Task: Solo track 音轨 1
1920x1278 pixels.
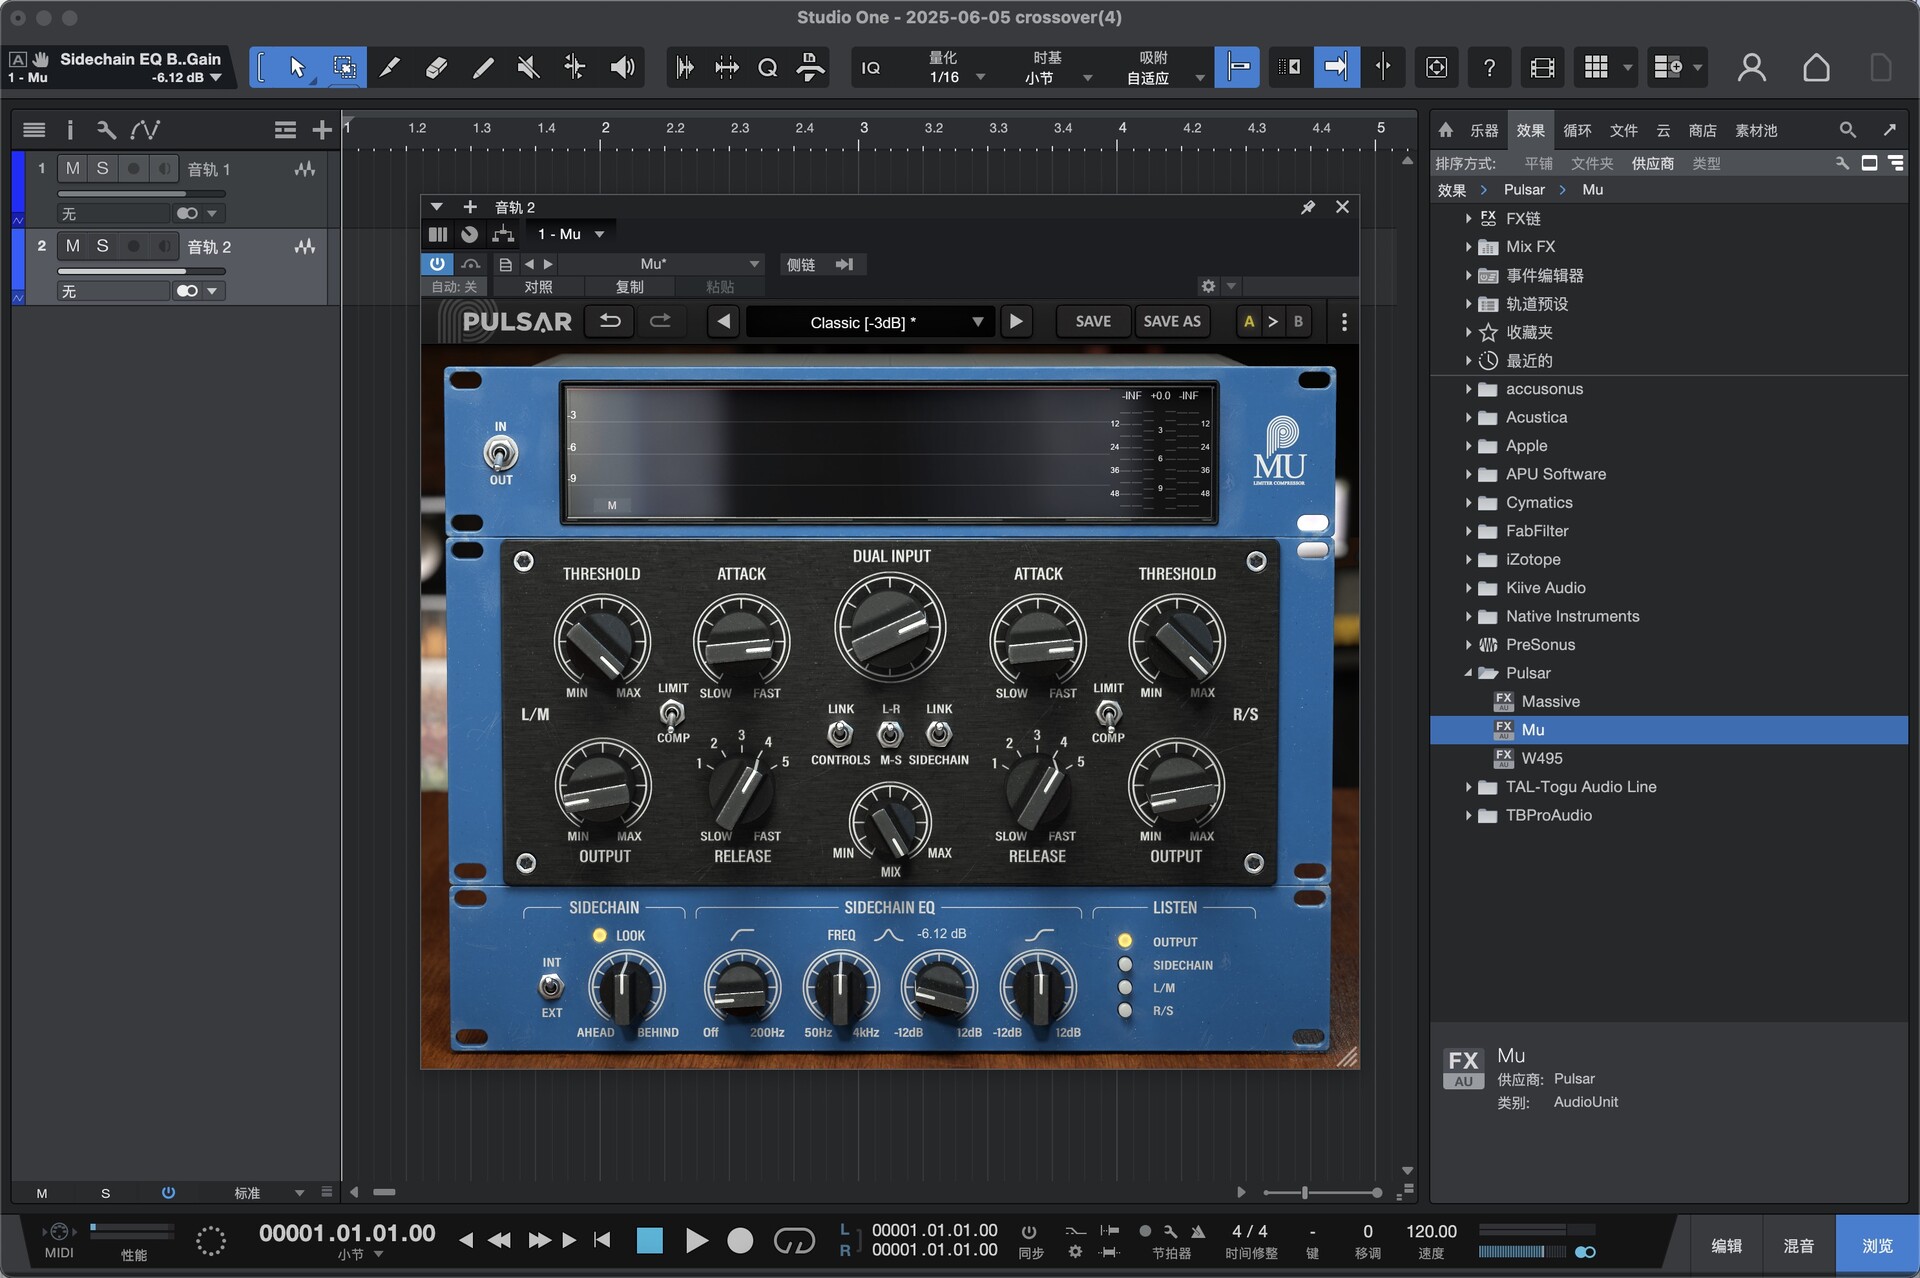Action: point(102,168)
